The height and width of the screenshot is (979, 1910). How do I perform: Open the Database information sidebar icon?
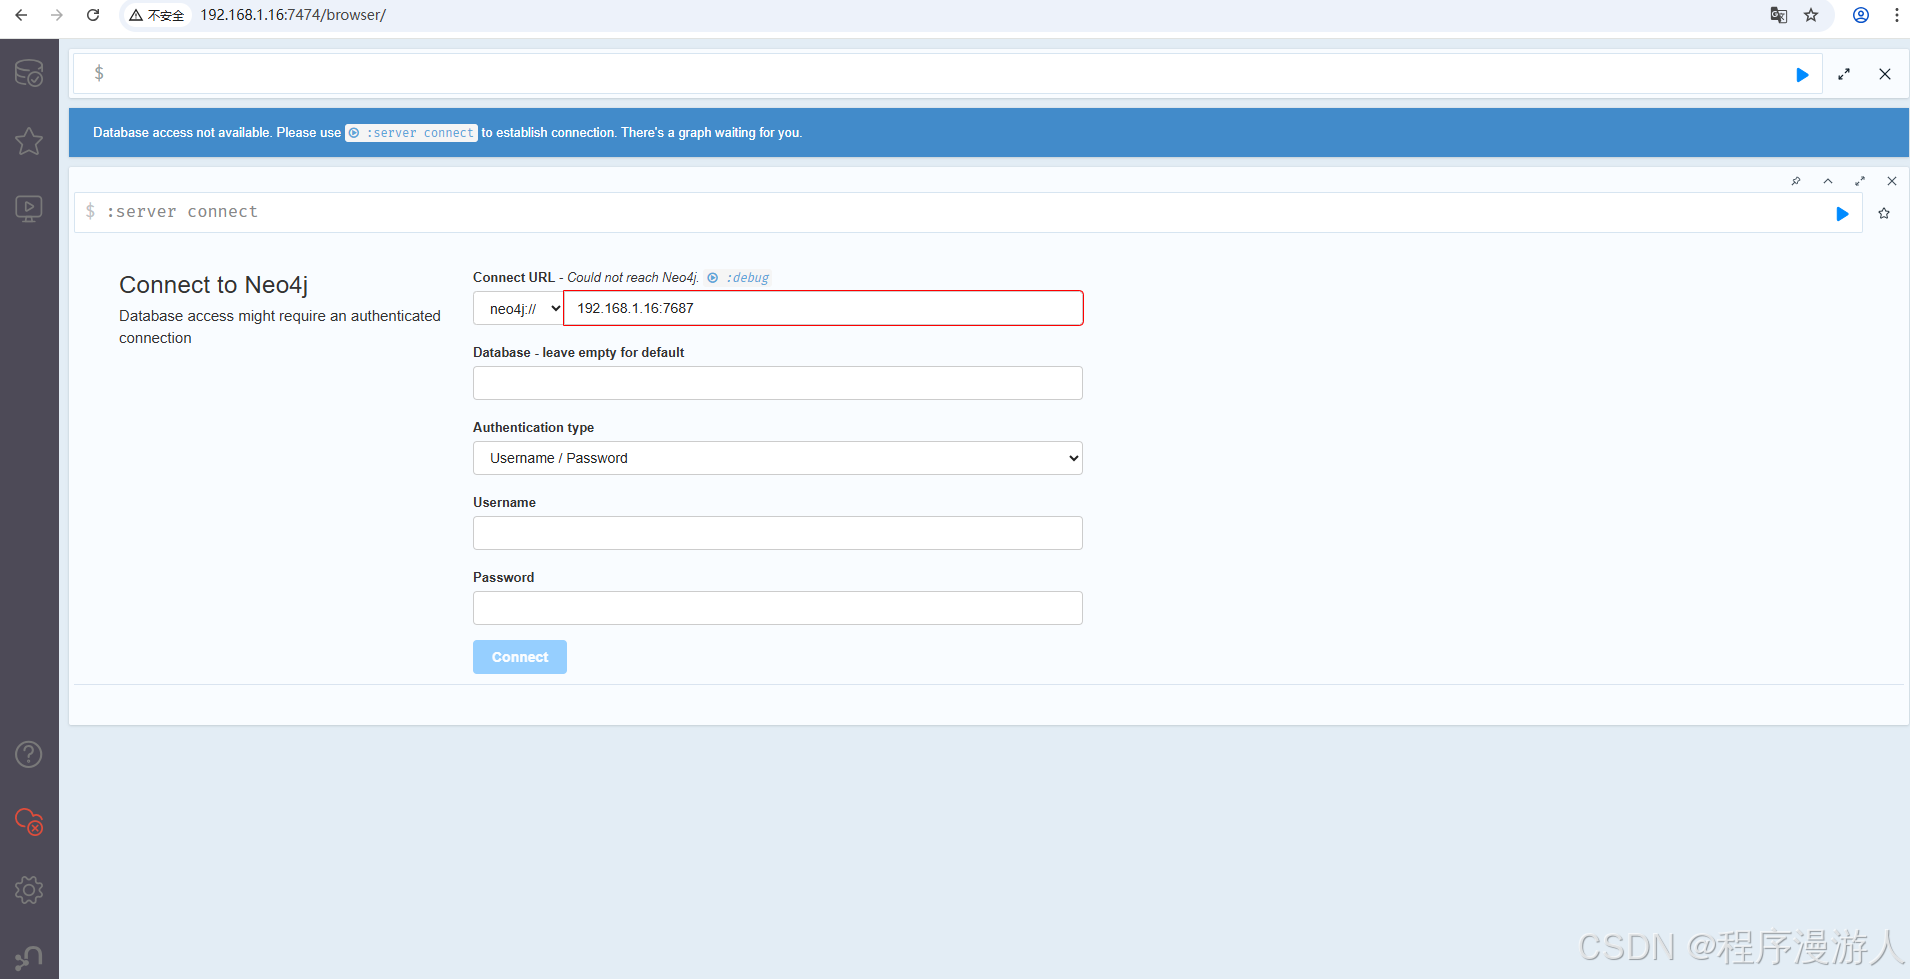[29, 73]
